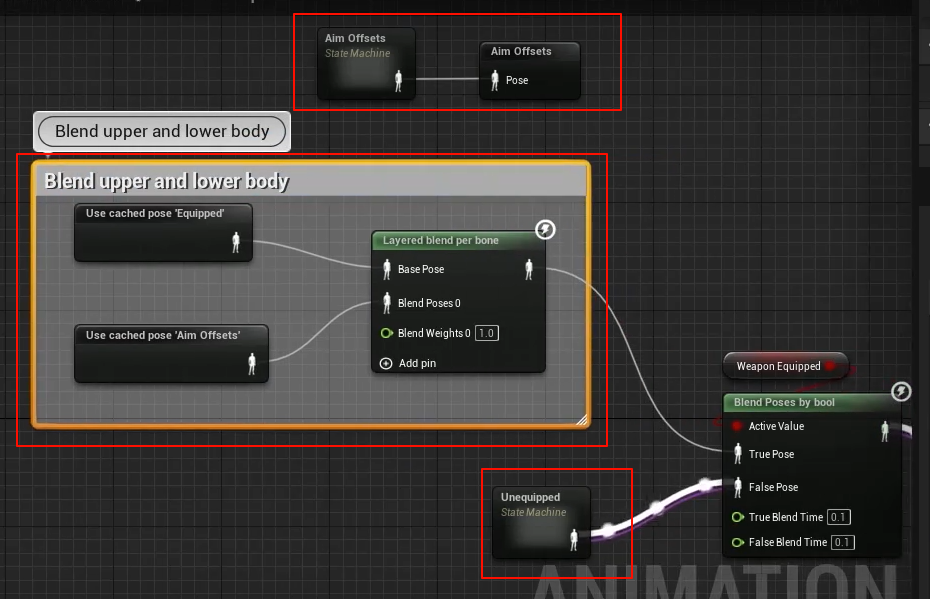The image size is (930, 599).
Task: Click the Layered blend per bone output pose pin
Action: coord(529,269)
